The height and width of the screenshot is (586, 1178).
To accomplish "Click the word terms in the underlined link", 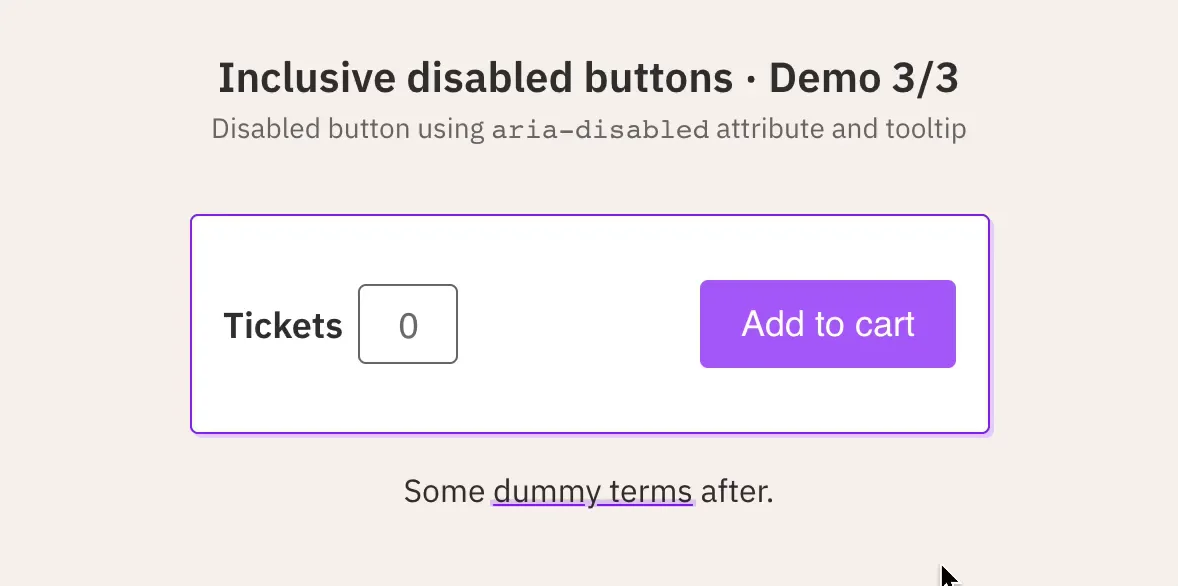I will coord(651,491).
